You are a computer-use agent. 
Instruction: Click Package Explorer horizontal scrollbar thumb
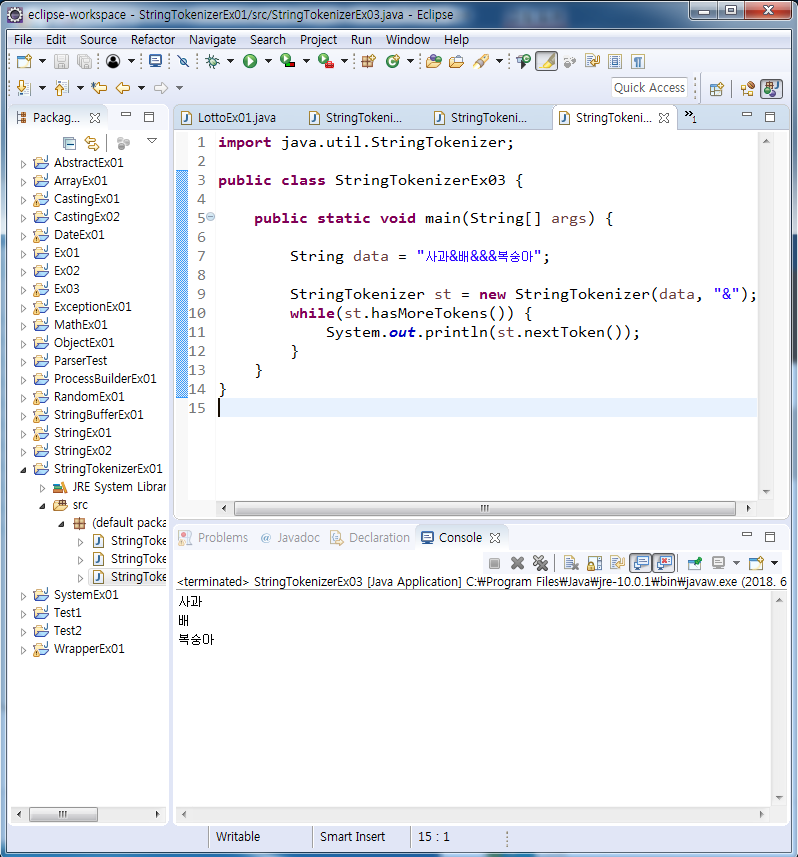pyautogui.click(x=63, y=814)
